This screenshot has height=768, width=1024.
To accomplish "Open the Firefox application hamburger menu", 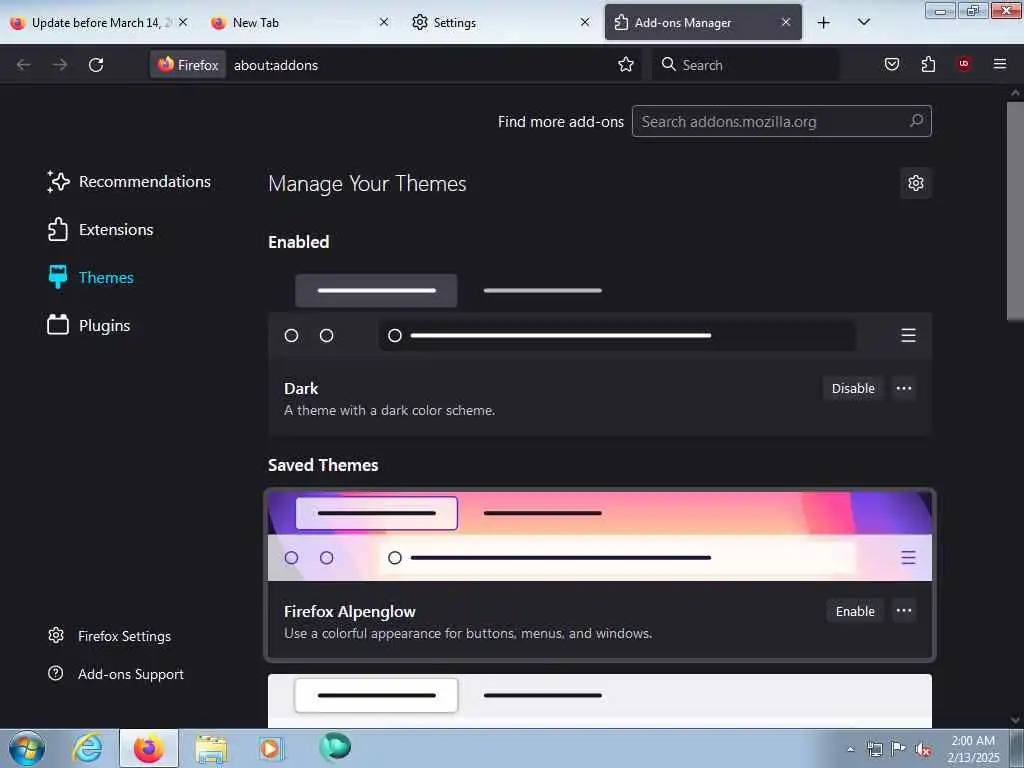I will click(999, 64).
